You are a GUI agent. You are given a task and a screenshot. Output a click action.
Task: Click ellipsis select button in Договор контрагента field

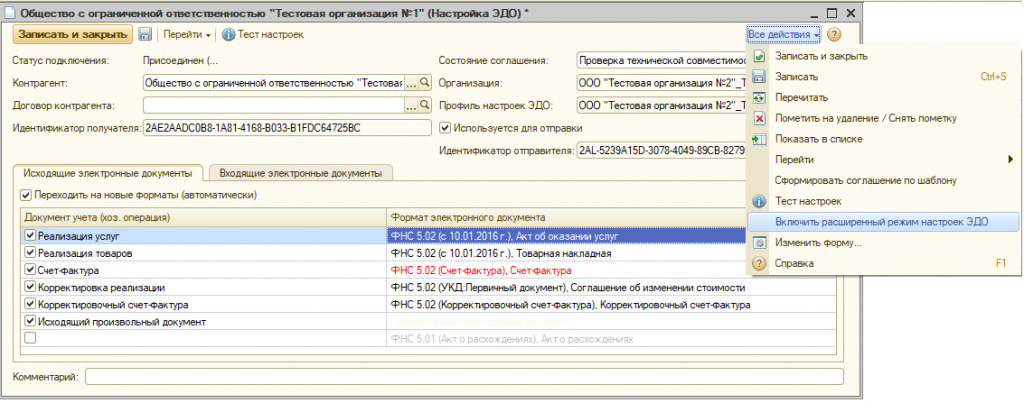click(411, 105)
